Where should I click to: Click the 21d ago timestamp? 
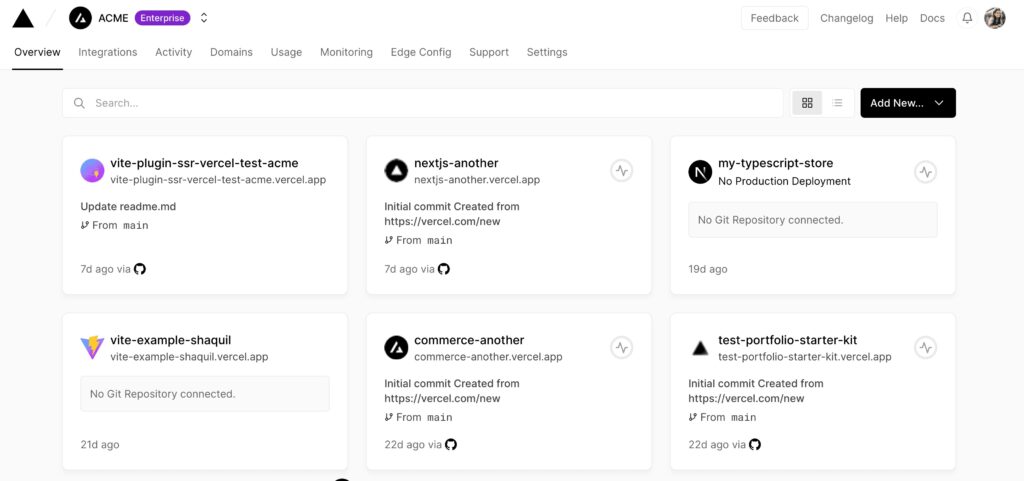100,445
